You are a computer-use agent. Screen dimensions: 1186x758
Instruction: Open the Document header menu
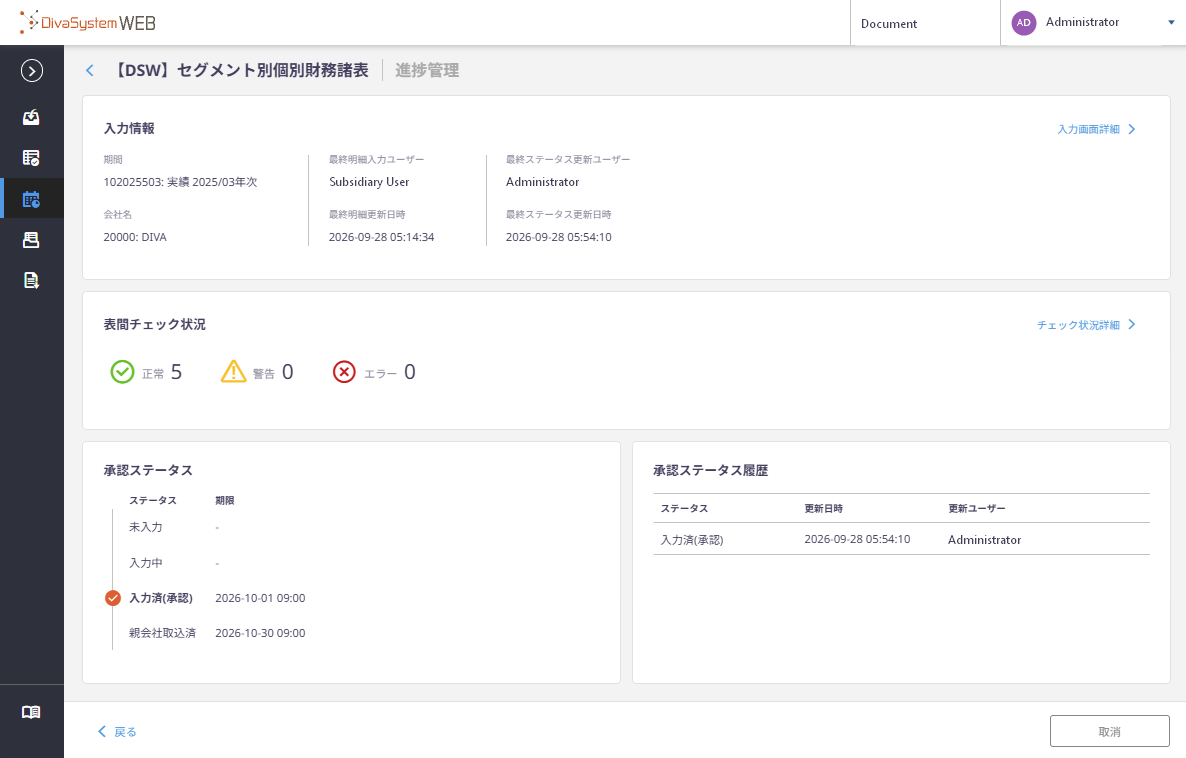click(x=889, y=23)
